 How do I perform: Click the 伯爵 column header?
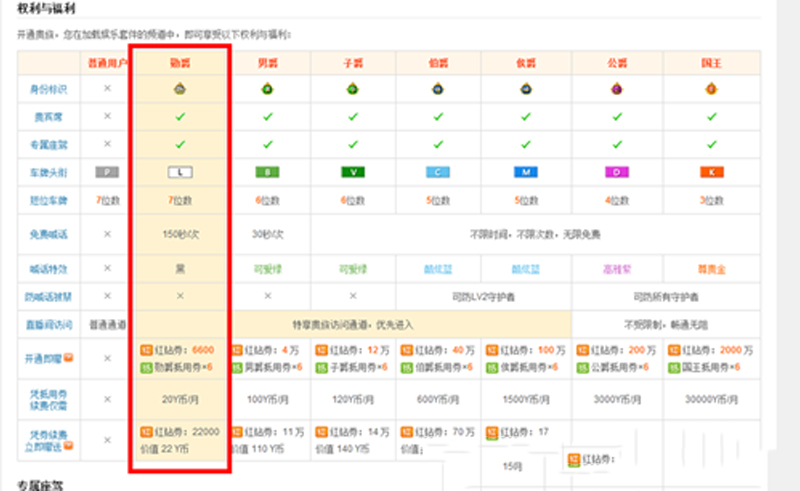tap(438, 63)
